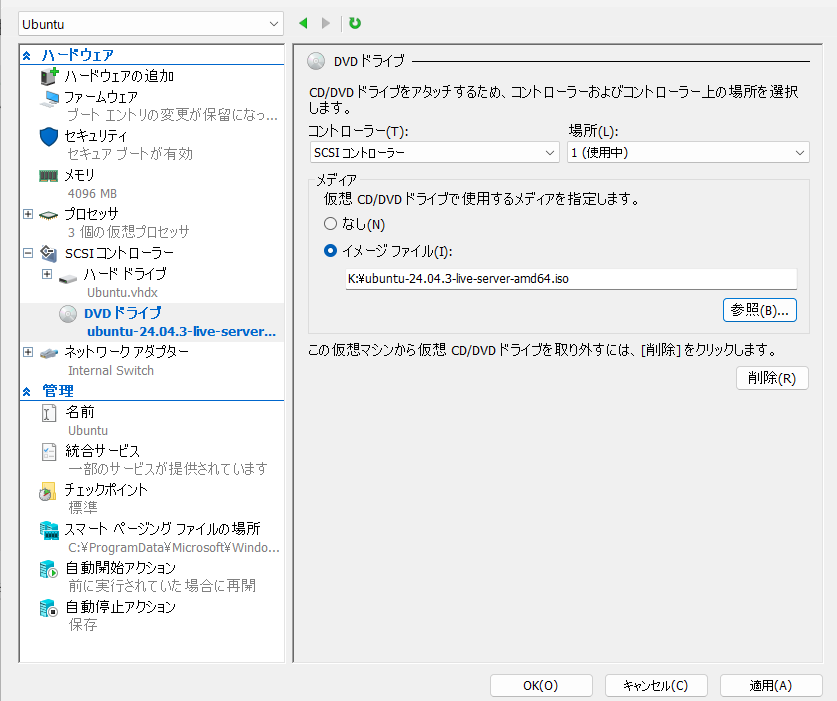The width and height of the screenshot is (837, 701).
Task: Collapse the Hardware (ハードウェア) section header
Action: point(28,56)
